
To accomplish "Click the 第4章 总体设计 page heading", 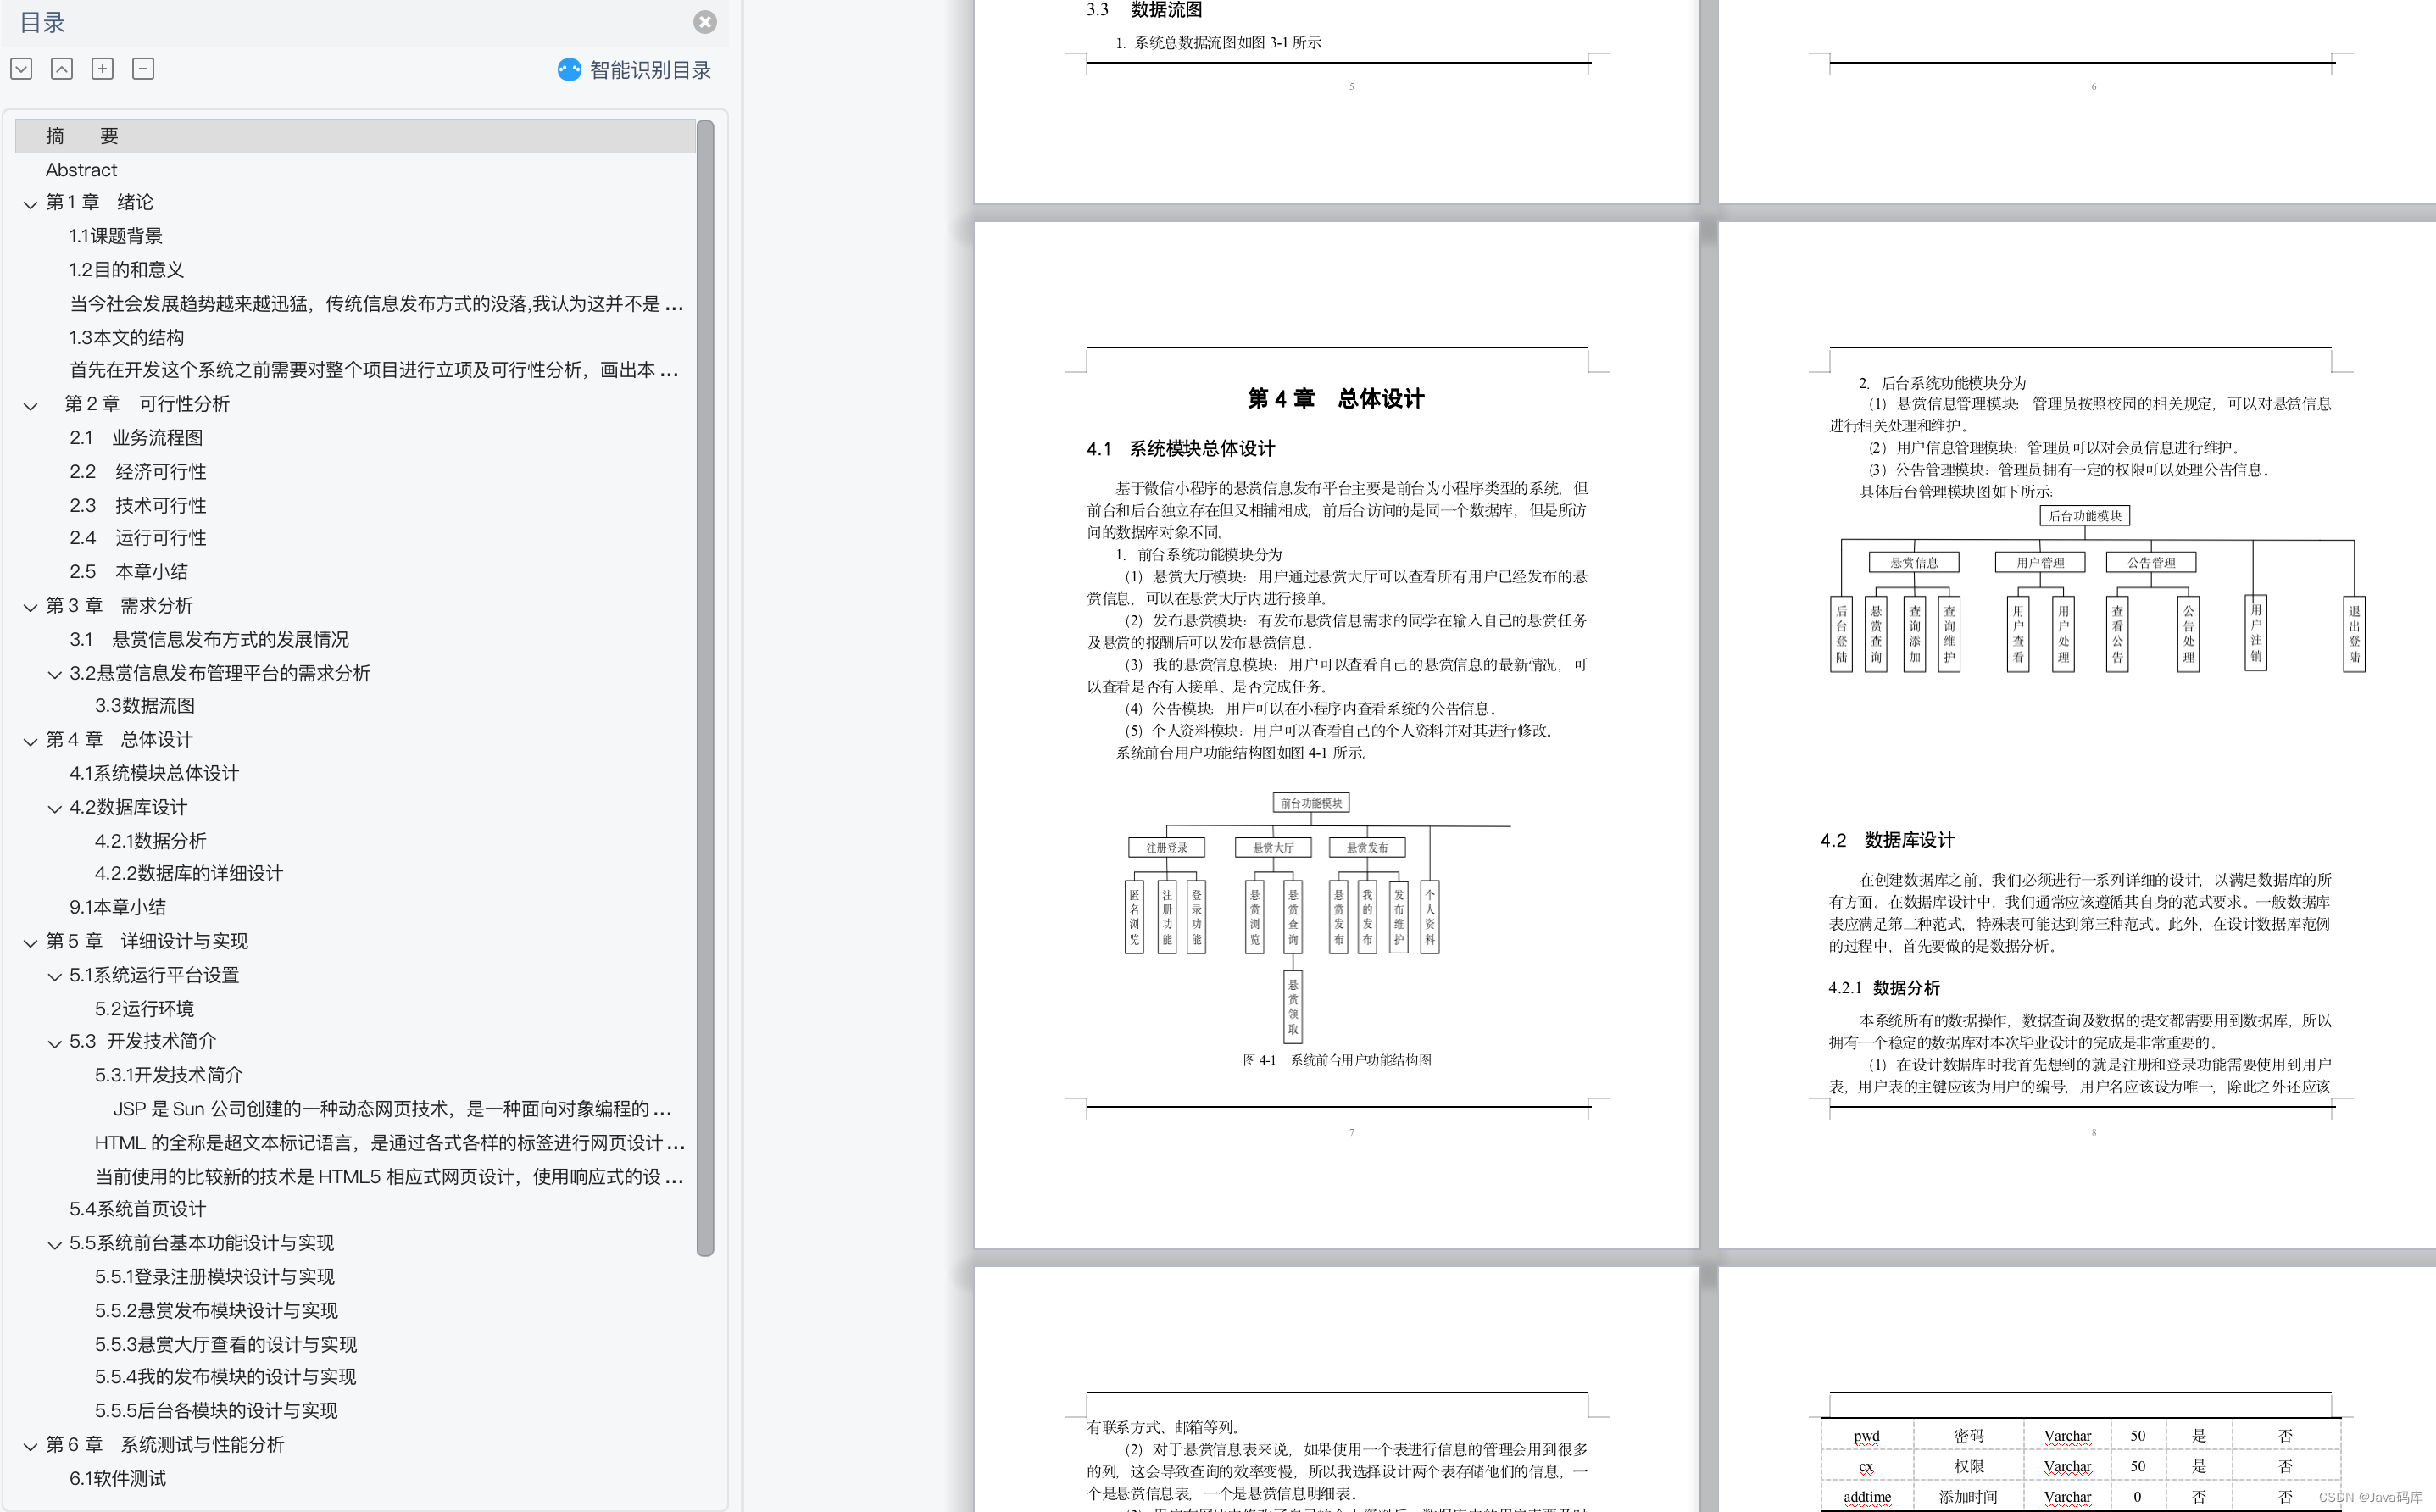I will (1336, 399).
